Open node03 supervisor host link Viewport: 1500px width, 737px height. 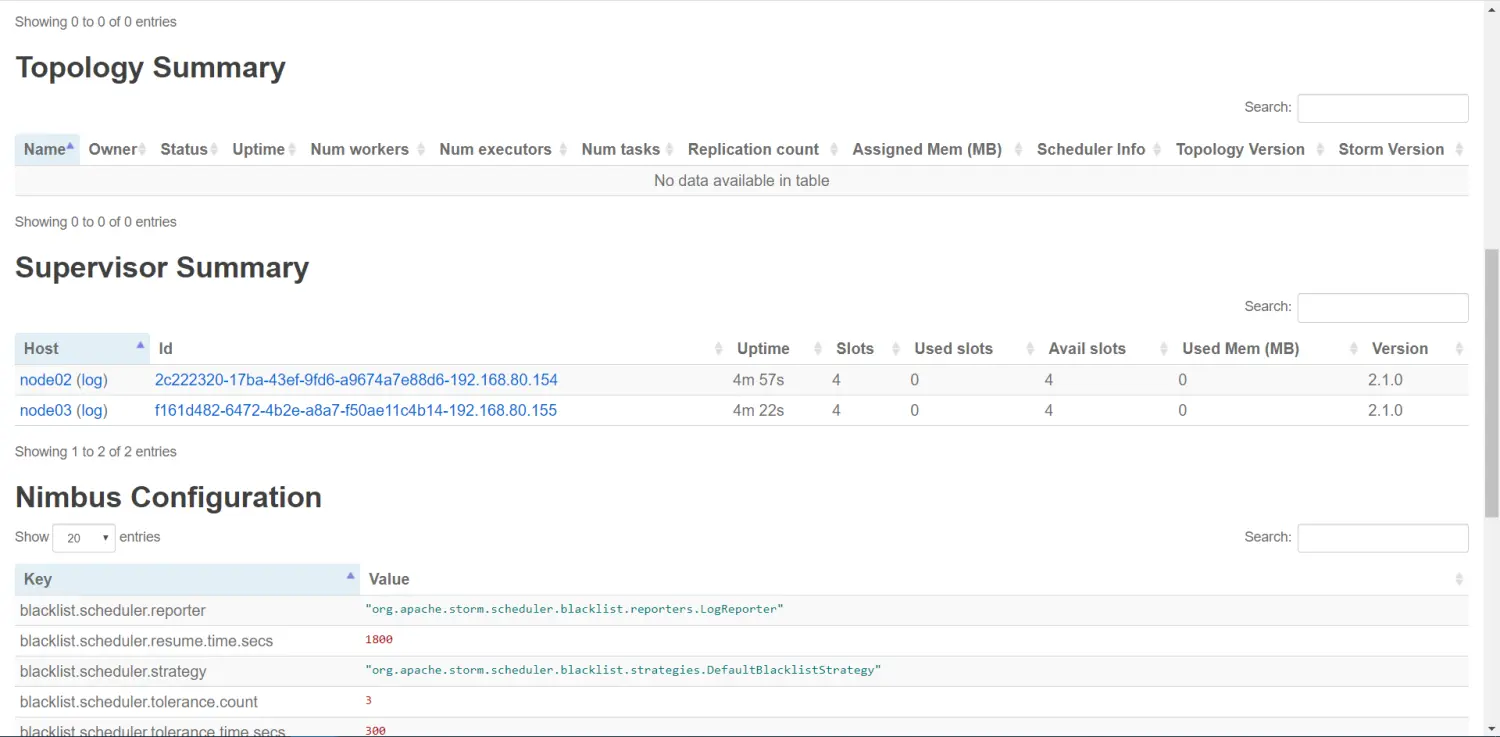point(46,410)
